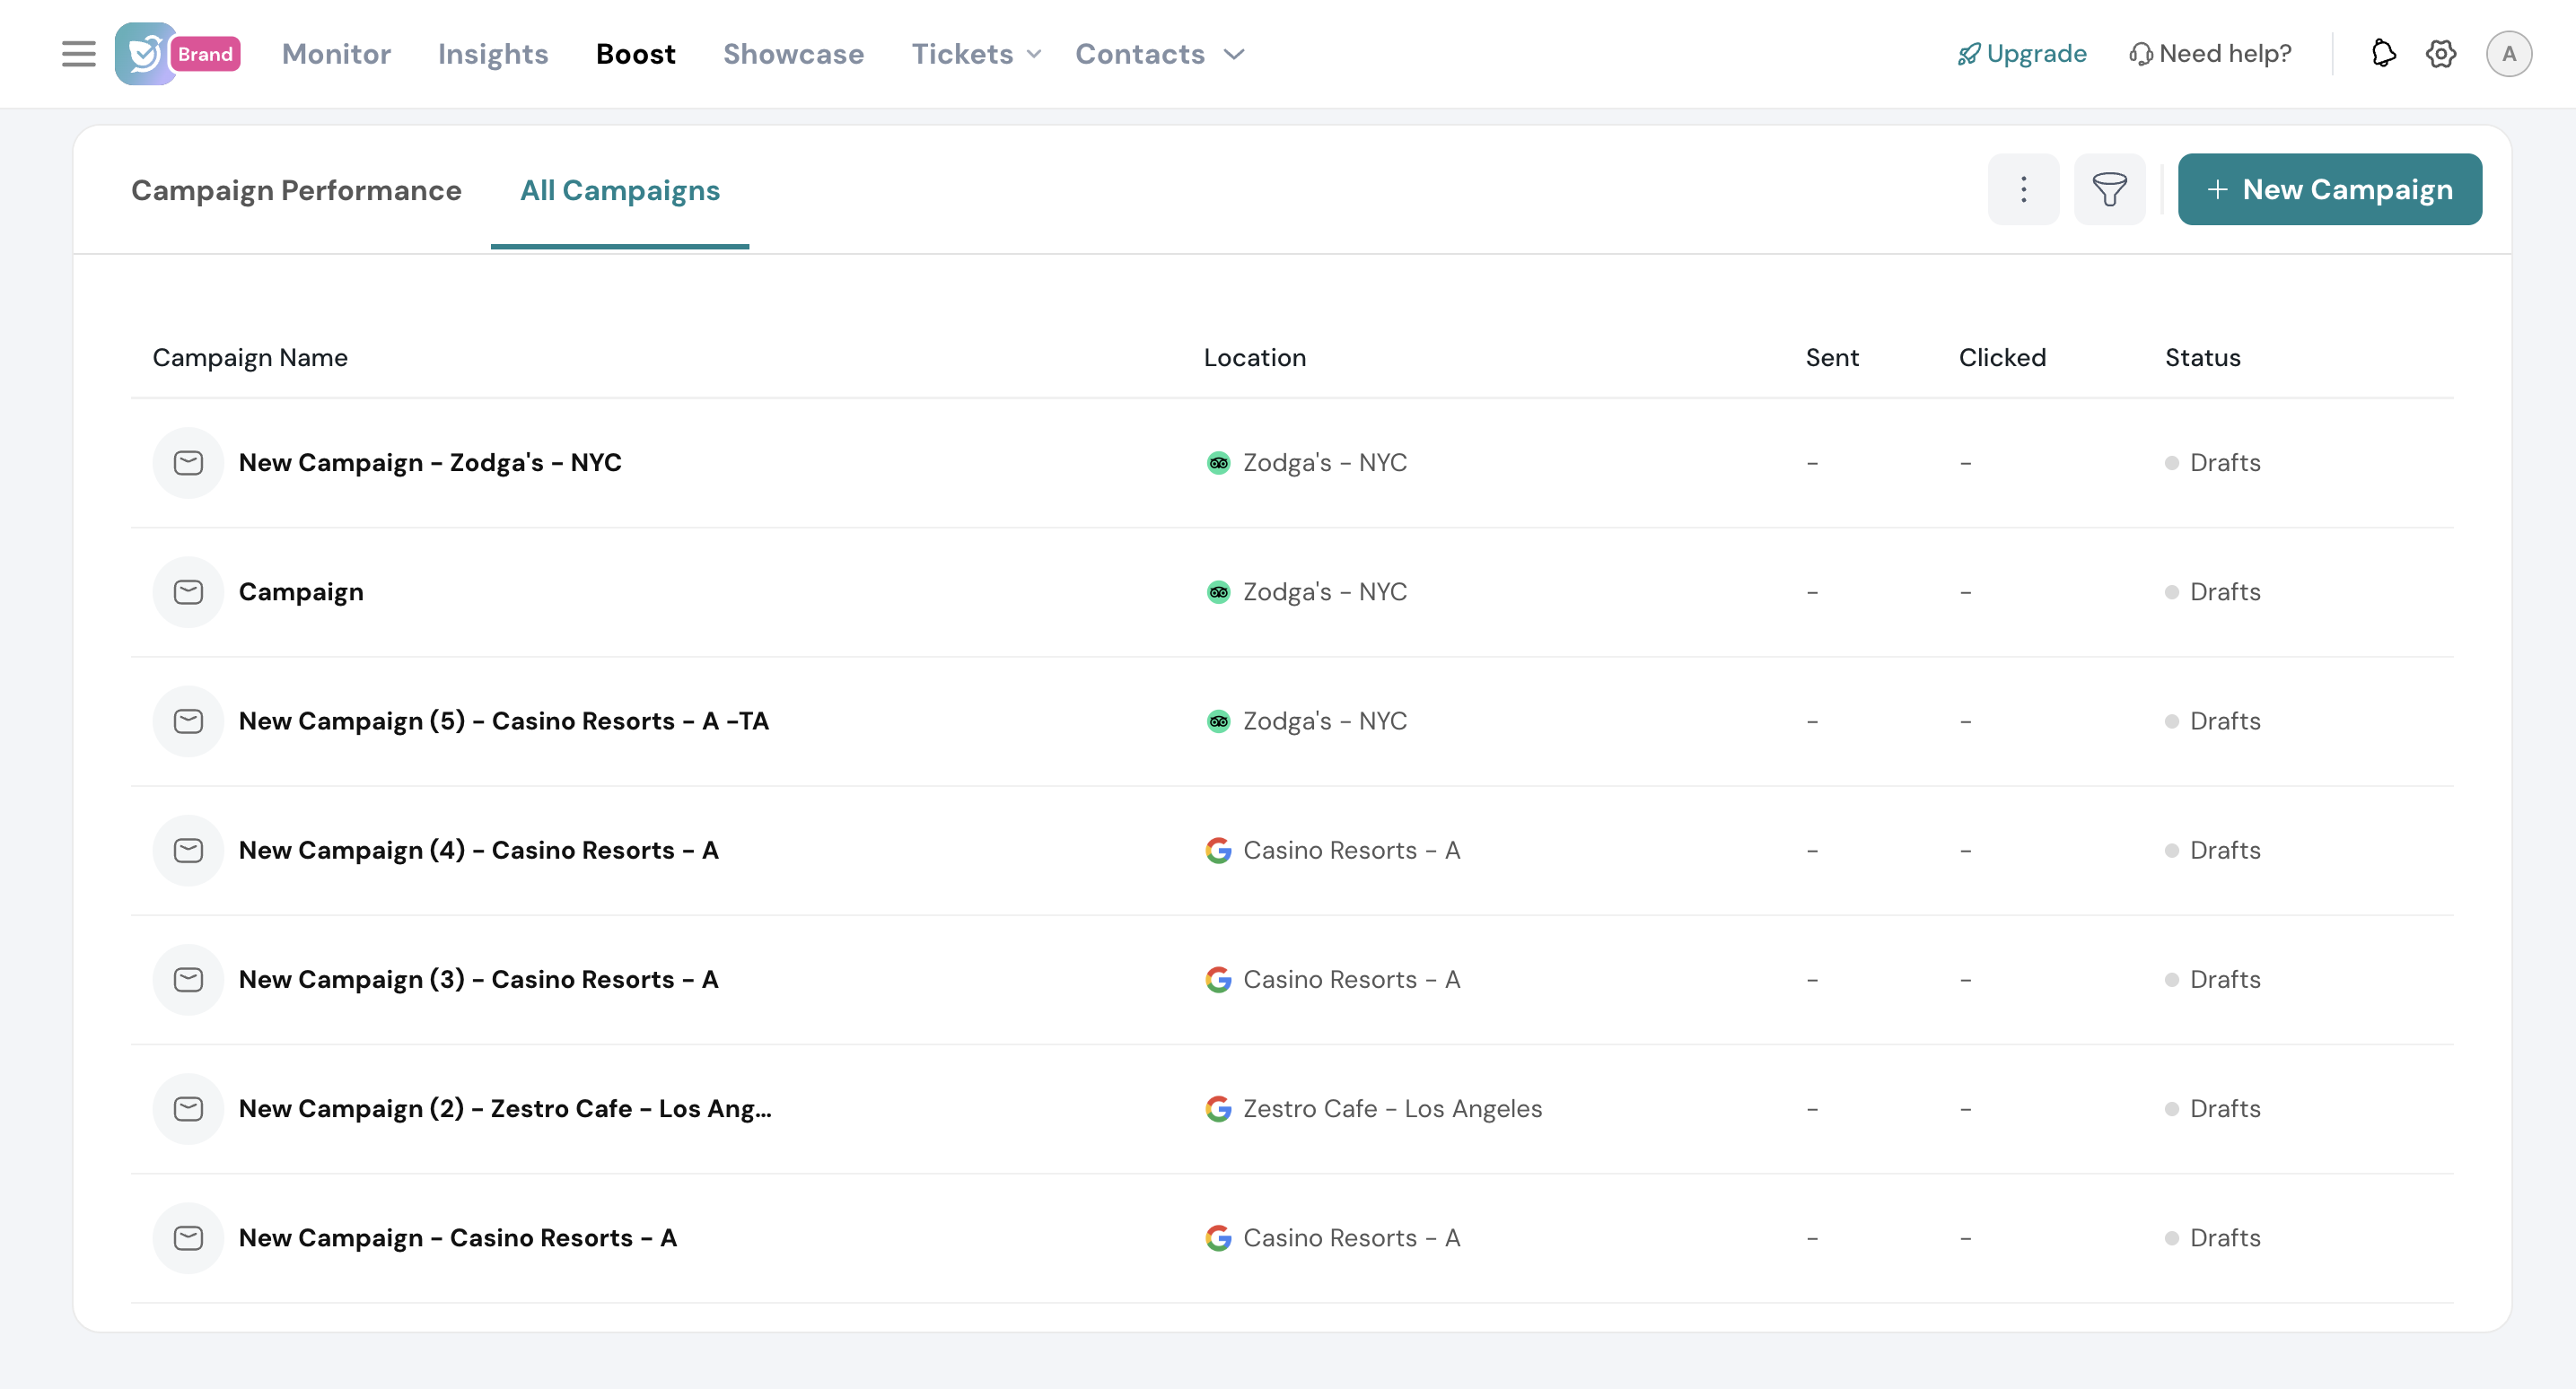
Task: Open the Showcase section
Action: coord(793,54)
